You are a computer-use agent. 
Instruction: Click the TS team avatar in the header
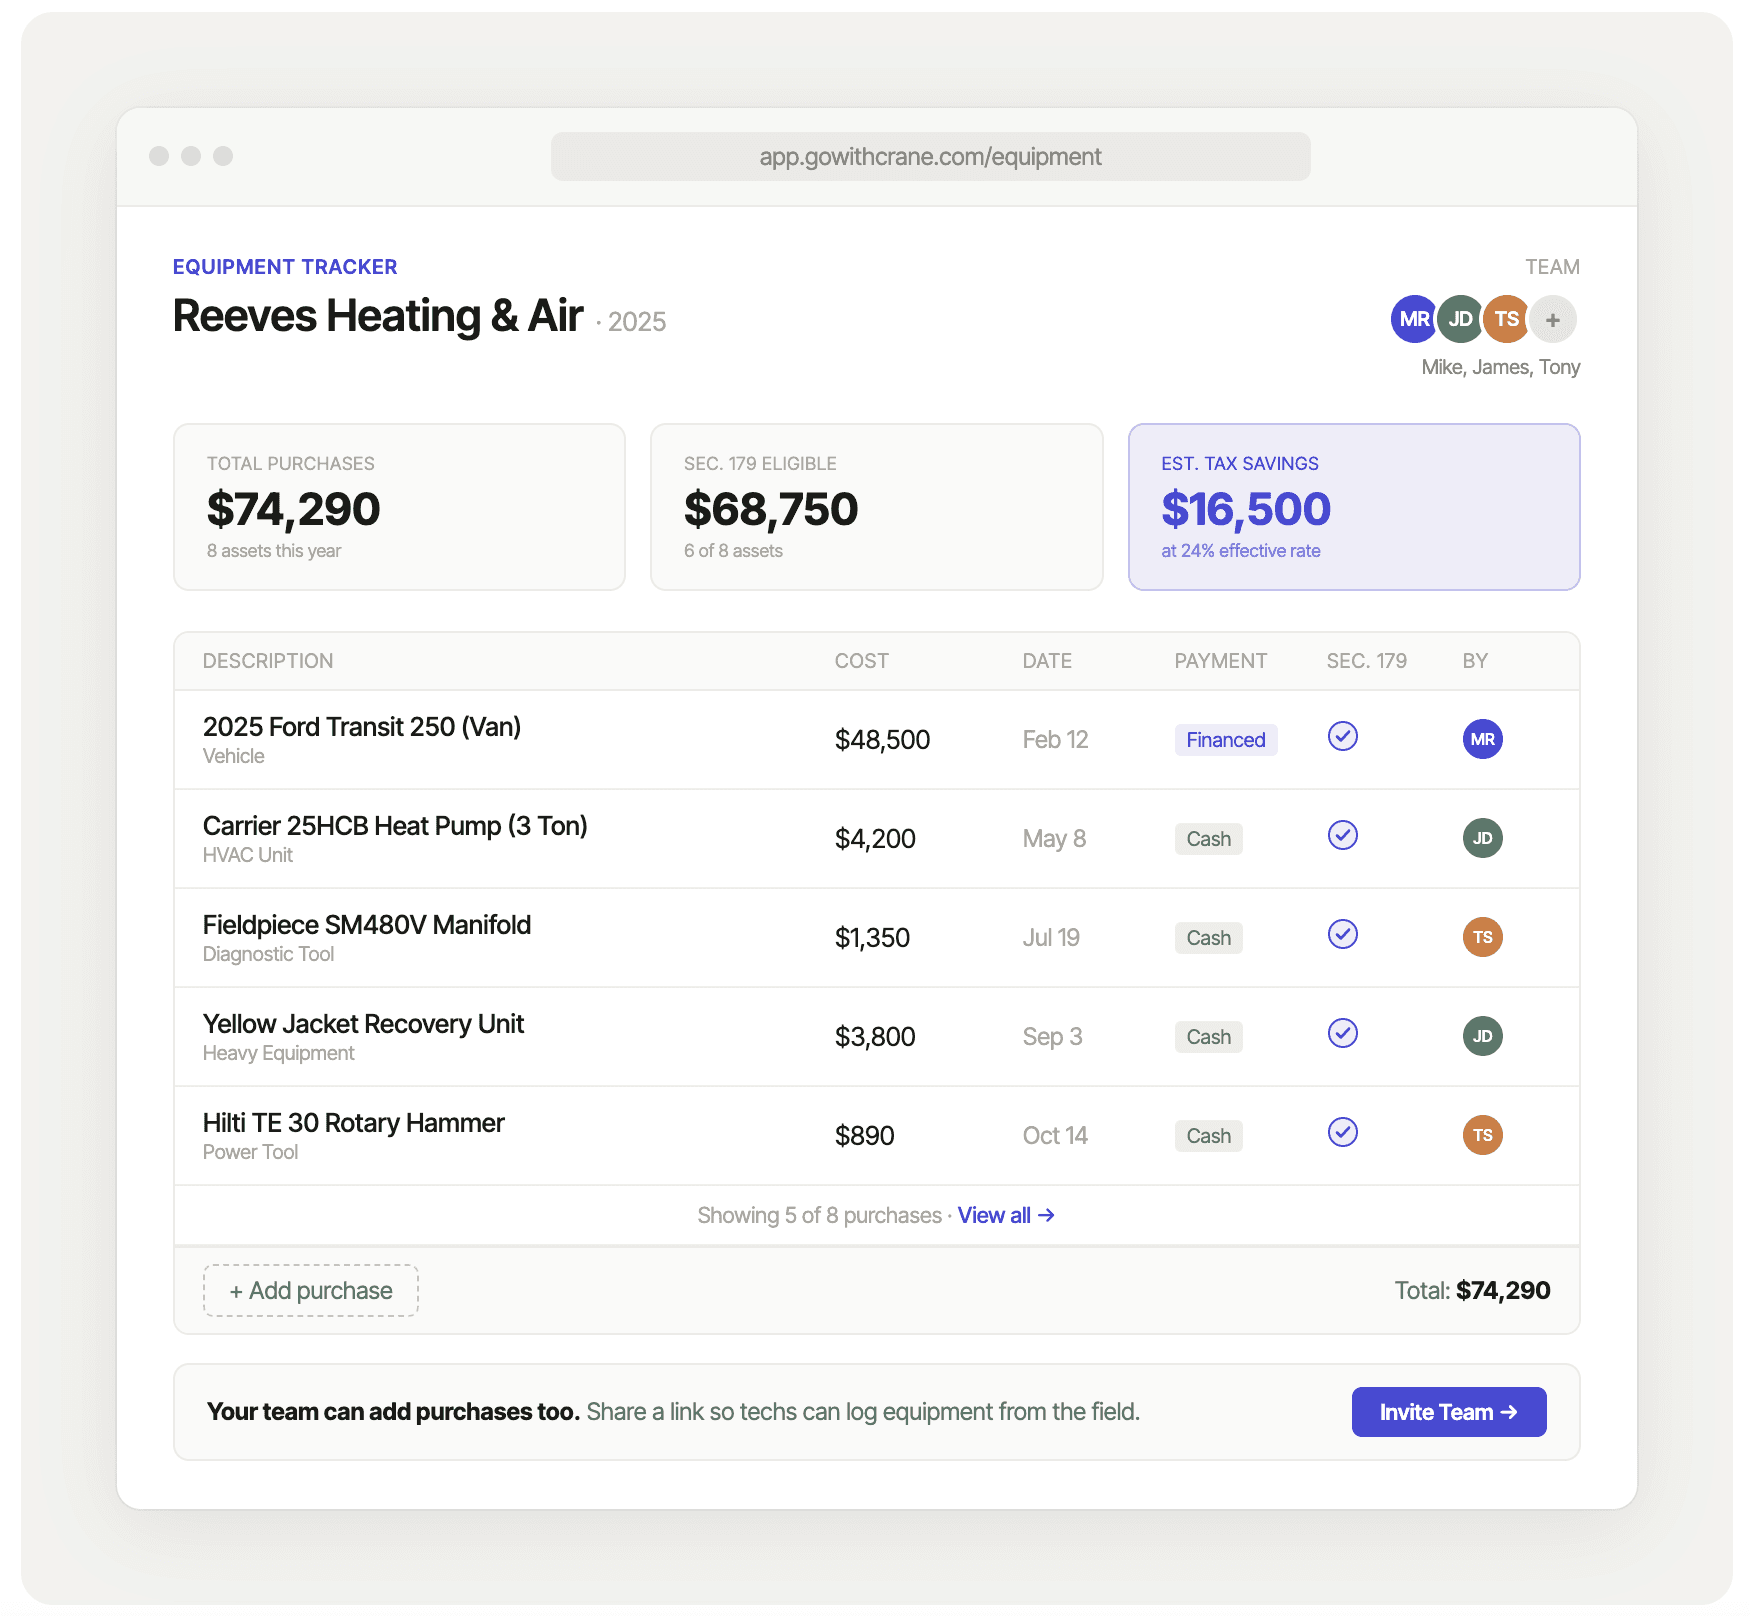1506,319
